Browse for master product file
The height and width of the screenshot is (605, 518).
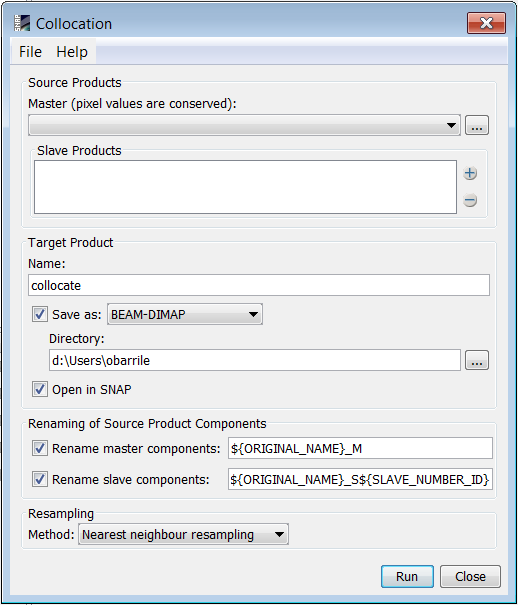477,125
